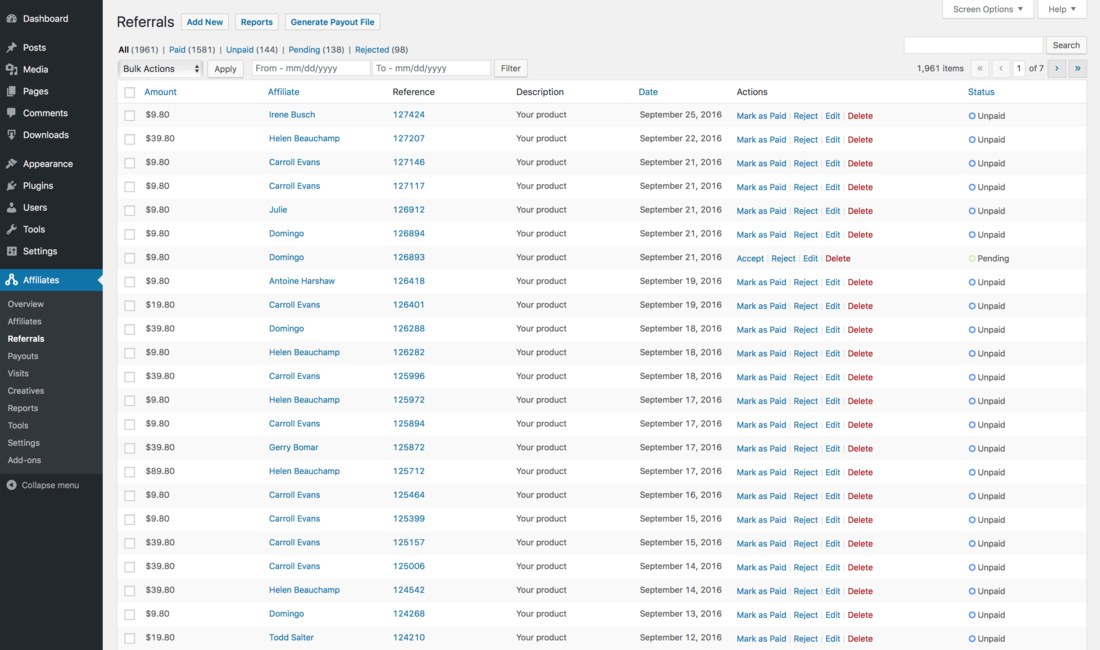Click the Collapse menu arrow icon
Image resolution: width=1100 pixels, height=650 pixels.
click(x=12, y=485)
